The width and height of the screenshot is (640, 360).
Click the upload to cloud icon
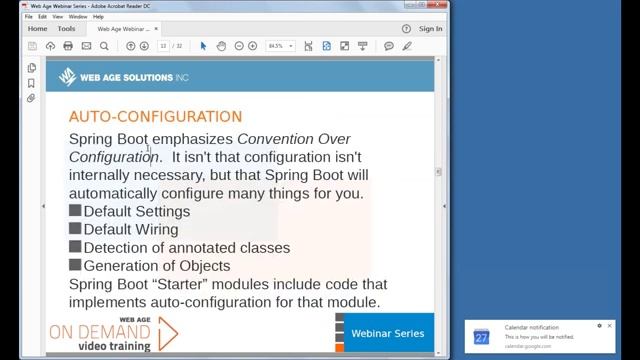pyautogui.click(x=50, y=46)
